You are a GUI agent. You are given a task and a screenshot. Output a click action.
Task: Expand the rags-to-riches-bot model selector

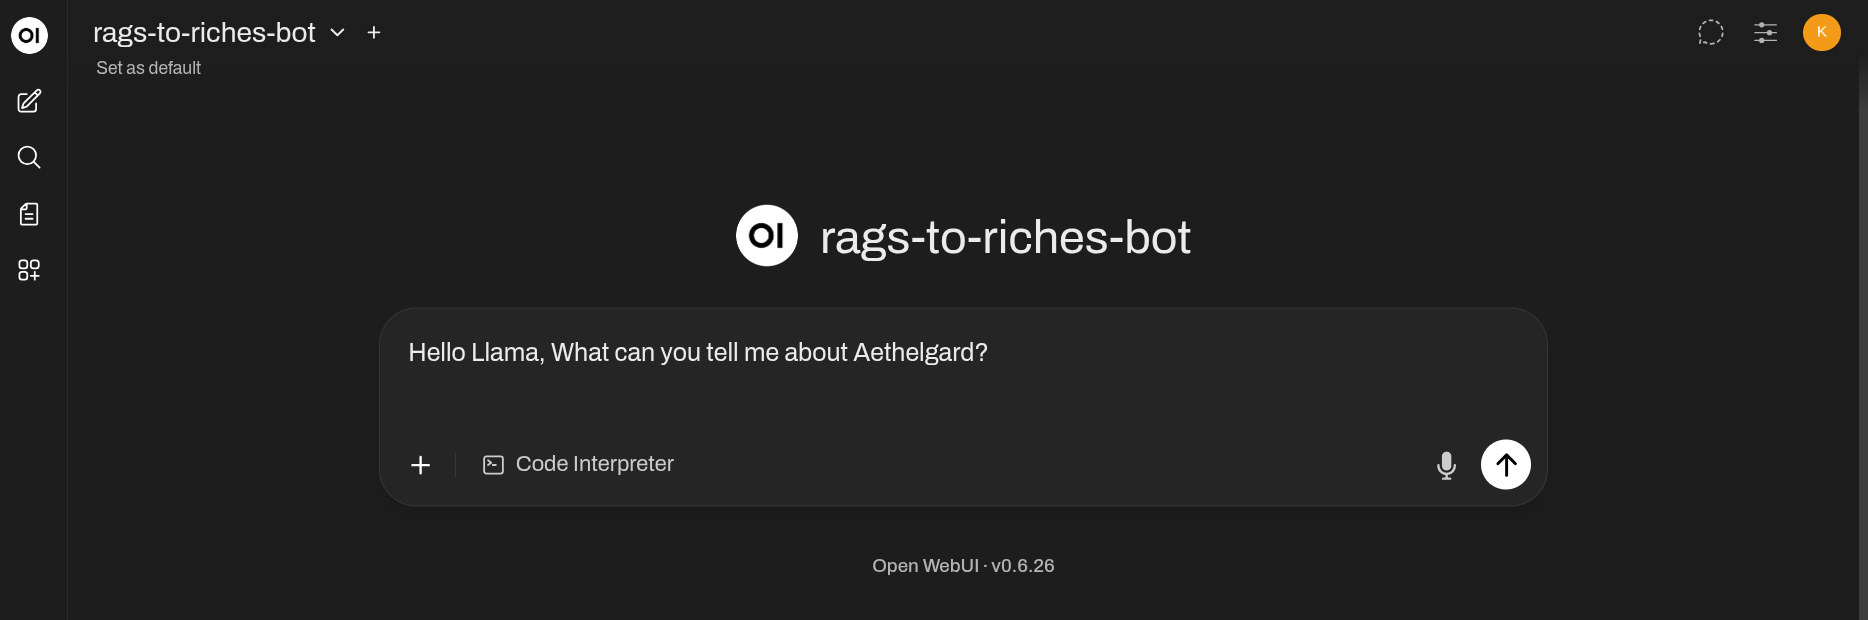click(x=204, y=33)
